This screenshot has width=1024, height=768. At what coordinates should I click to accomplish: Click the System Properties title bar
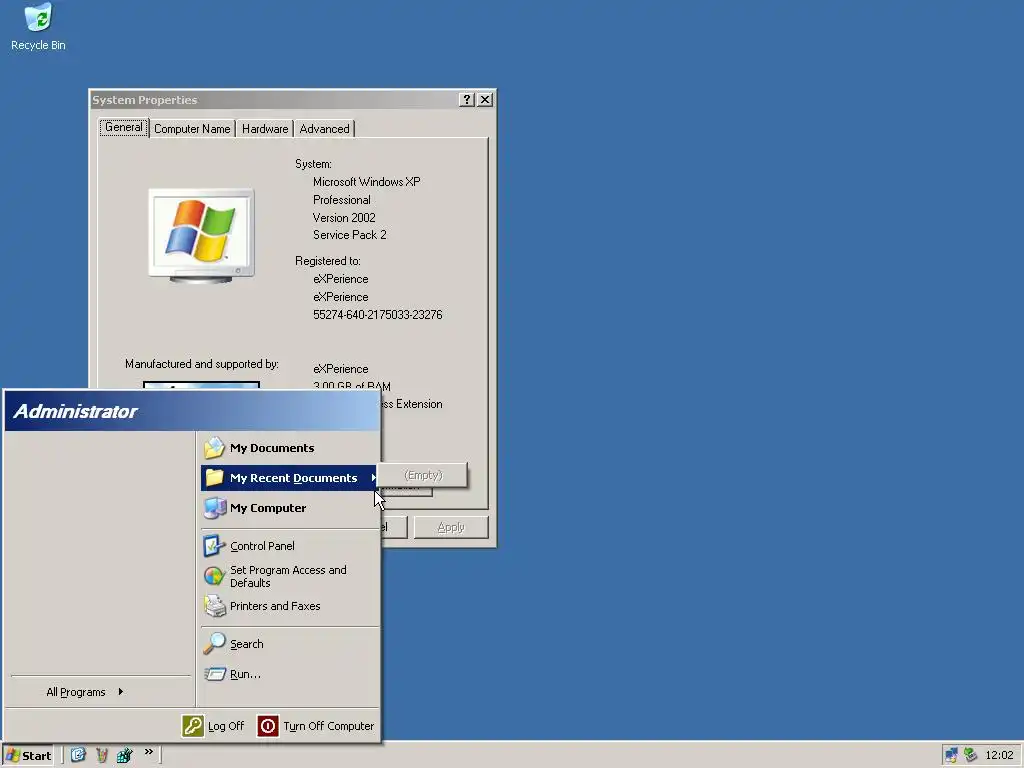(x=274, y=100)
